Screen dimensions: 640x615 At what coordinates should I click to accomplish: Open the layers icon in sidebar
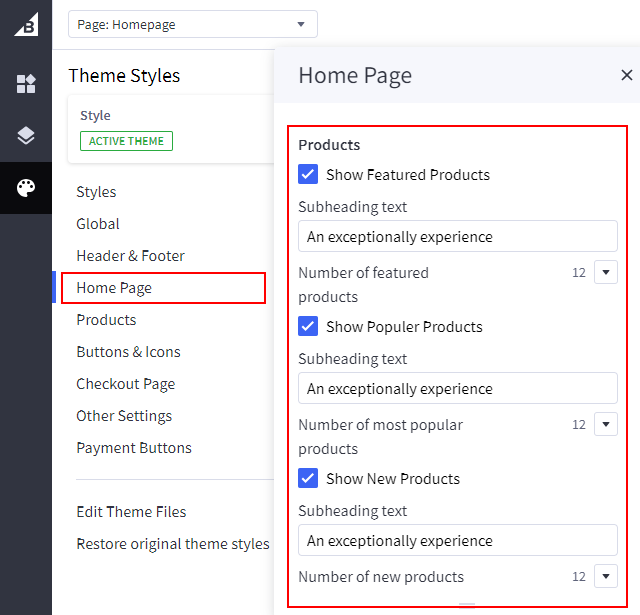click(x=26, y=136)
